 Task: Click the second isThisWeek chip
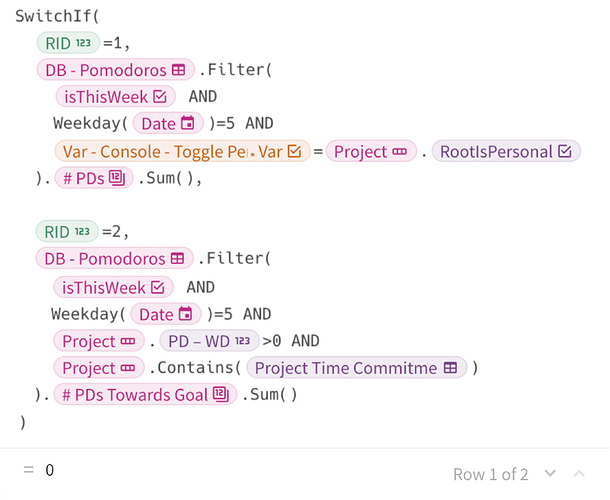coord(113,287)
